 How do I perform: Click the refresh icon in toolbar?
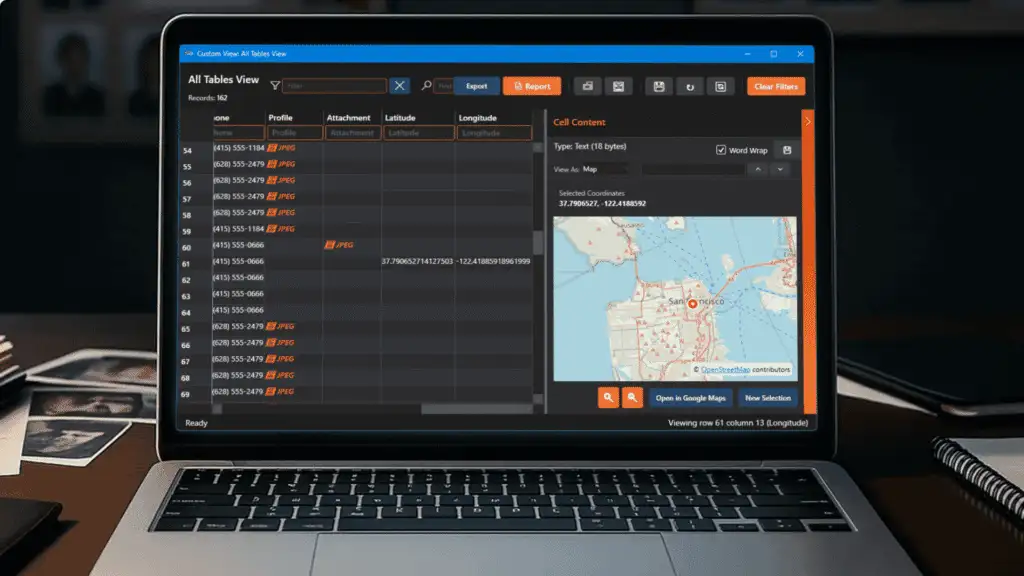(x=689, y=87)
